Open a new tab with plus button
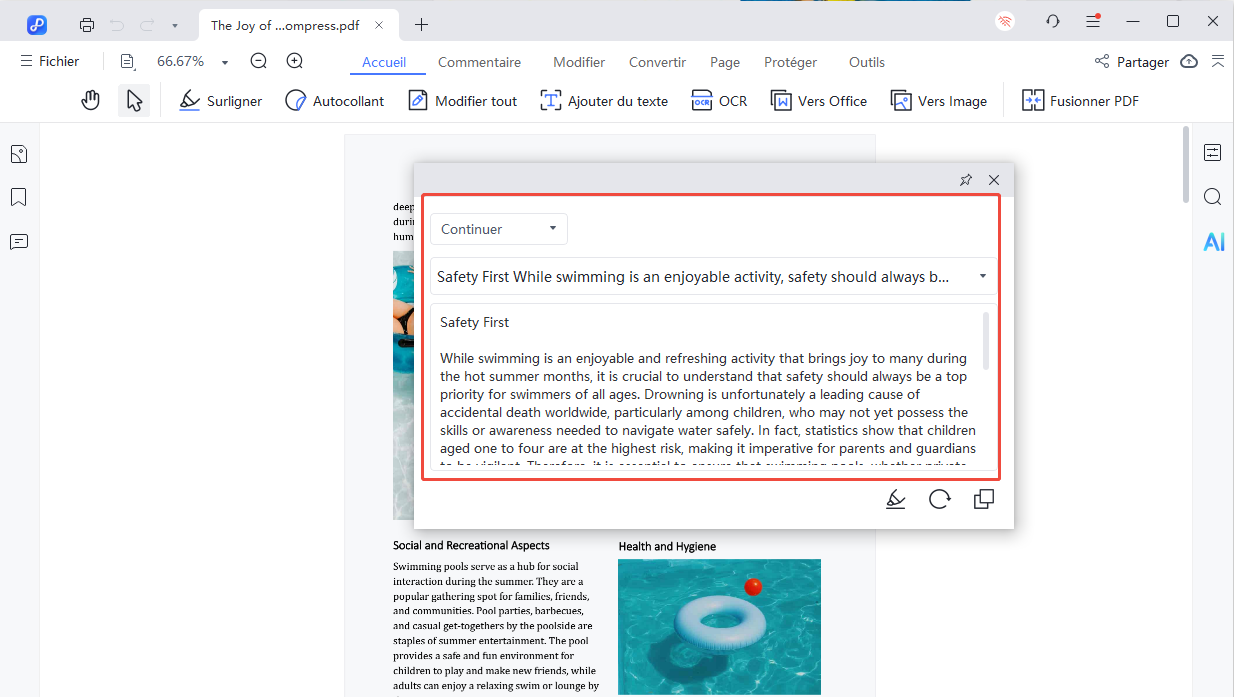 (421, 25)
